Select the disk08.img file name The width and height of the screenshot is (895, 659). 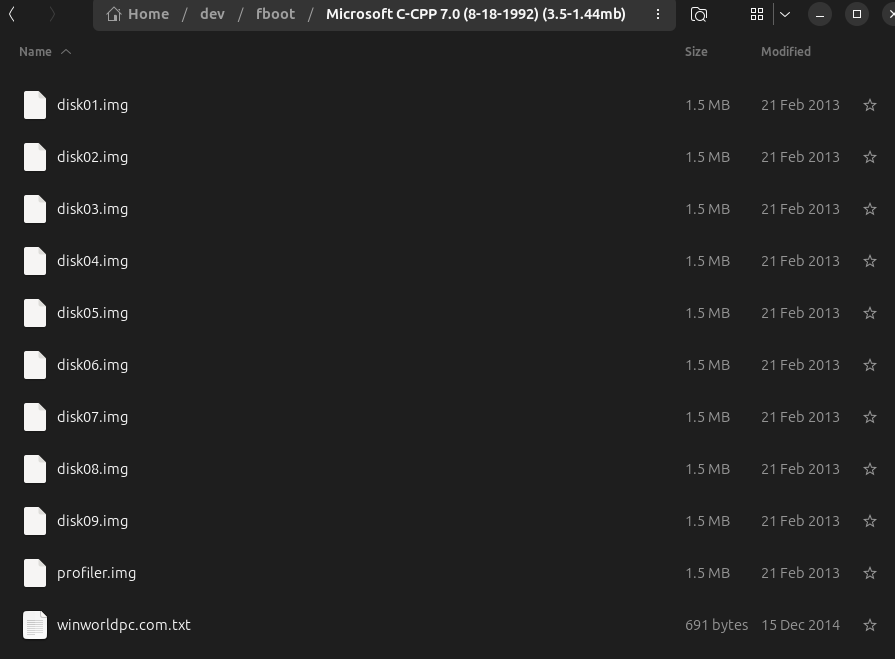pyautogui.click(x=92, y=469)
